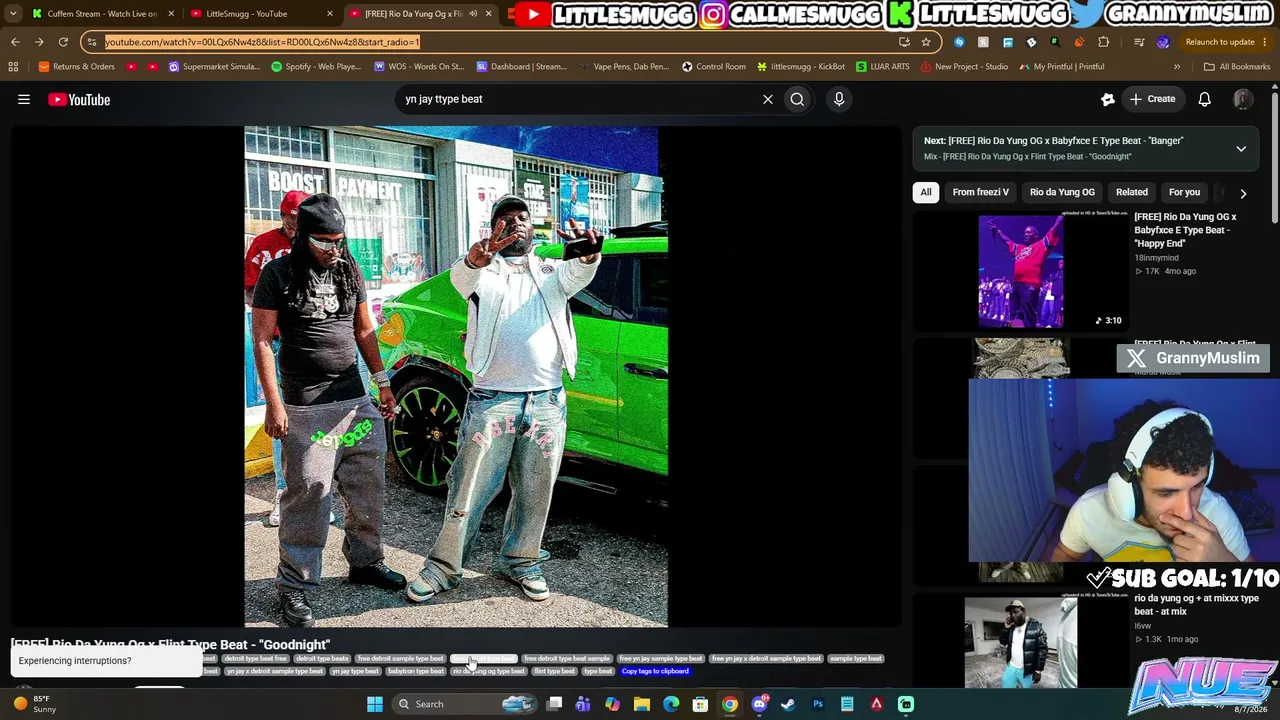Click the Create button
Image resolution: width=1280 pixels, height=720 pixels.
[1152, 99]
